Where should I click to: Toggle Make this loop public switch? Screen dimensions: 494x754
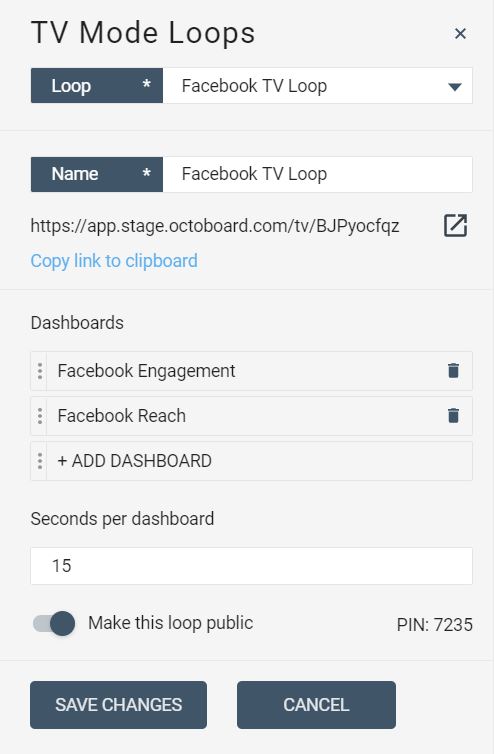54,623
